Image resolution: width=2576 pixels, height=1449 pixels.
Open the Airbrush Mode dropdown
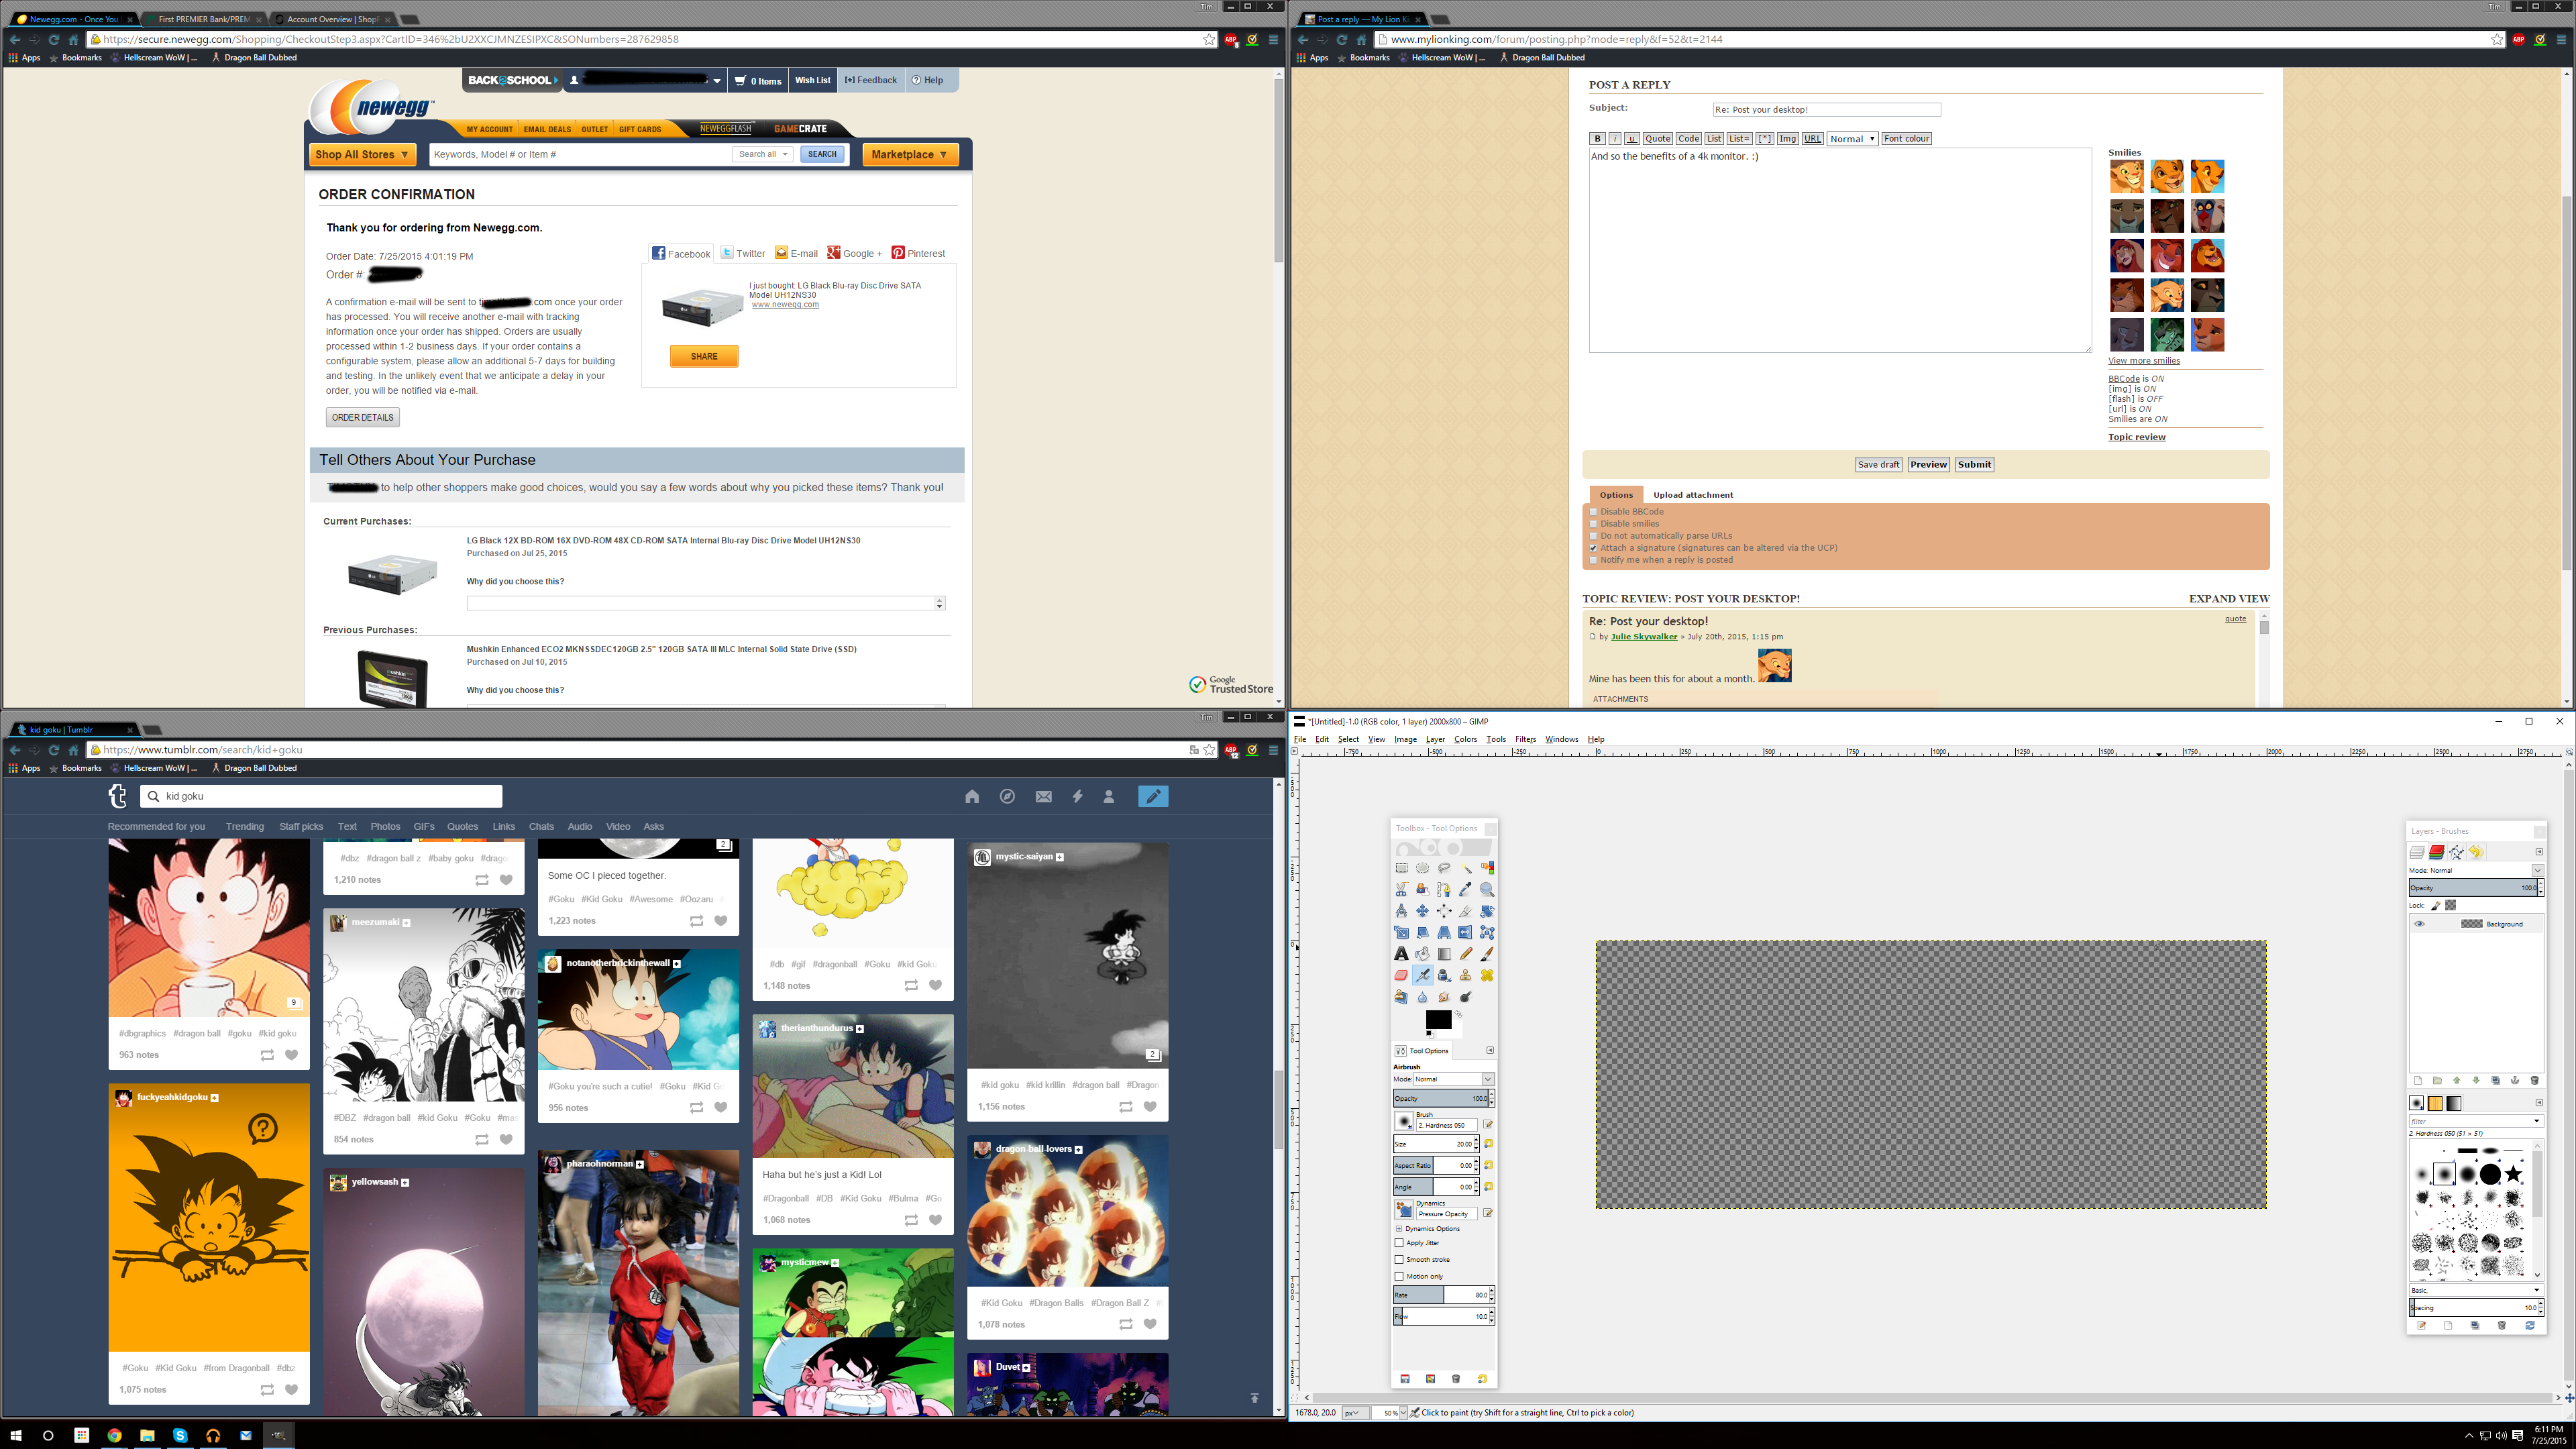pyautogui.click(x=1453, y=1079)
